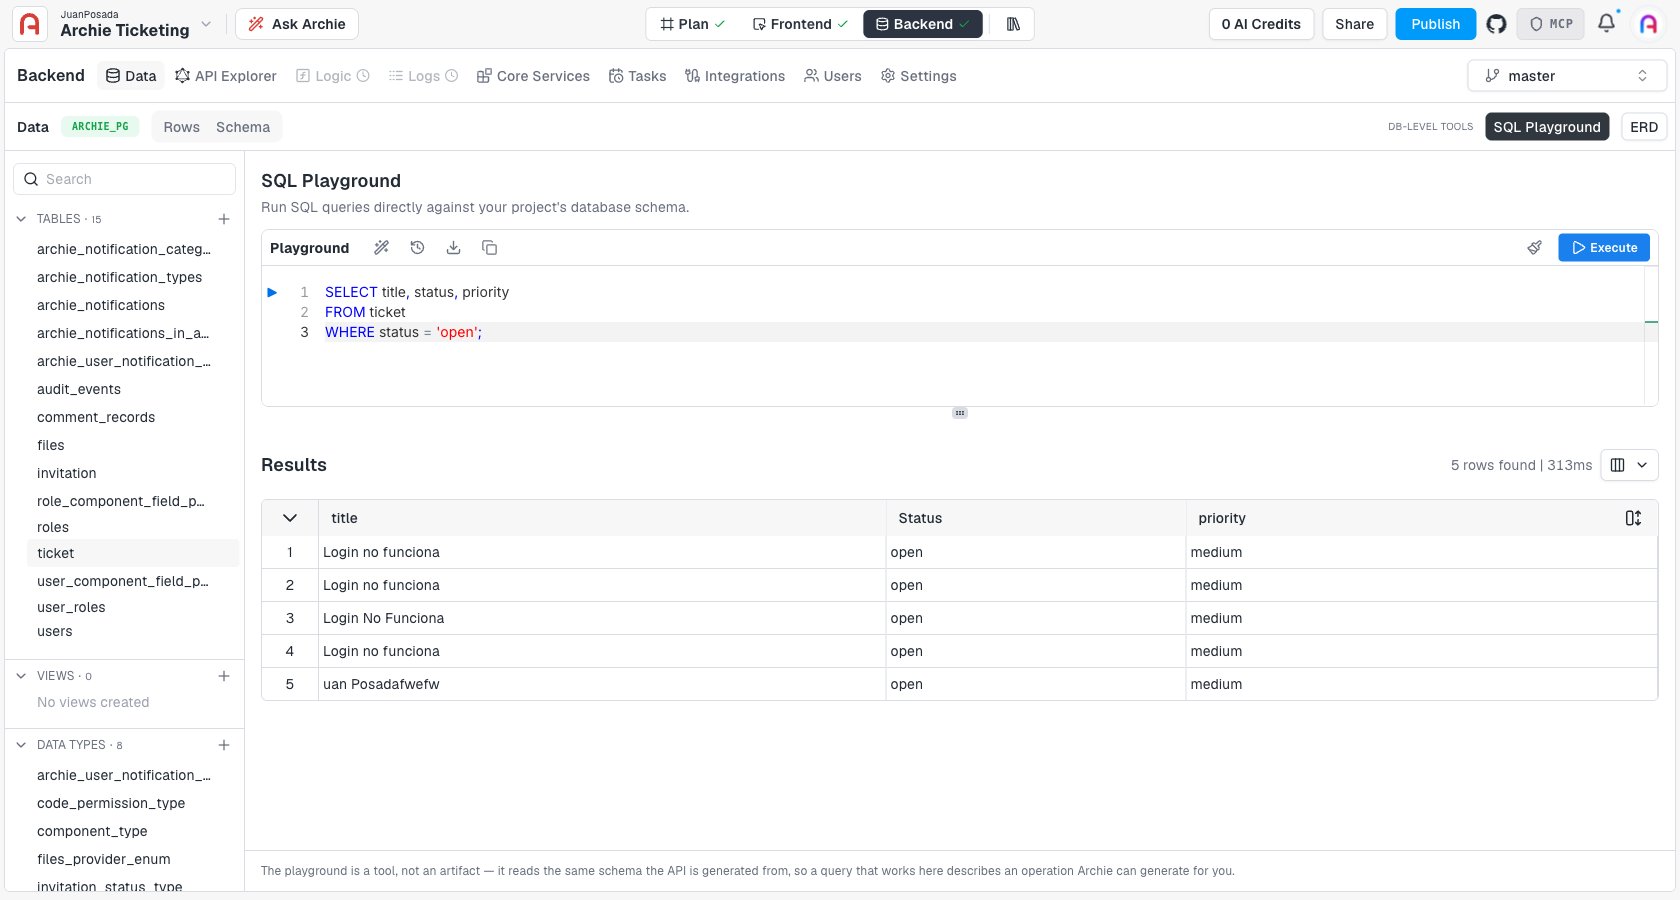Open the GitHub icon in the top bar
1680x900 pixels.
click(1496, 24)
